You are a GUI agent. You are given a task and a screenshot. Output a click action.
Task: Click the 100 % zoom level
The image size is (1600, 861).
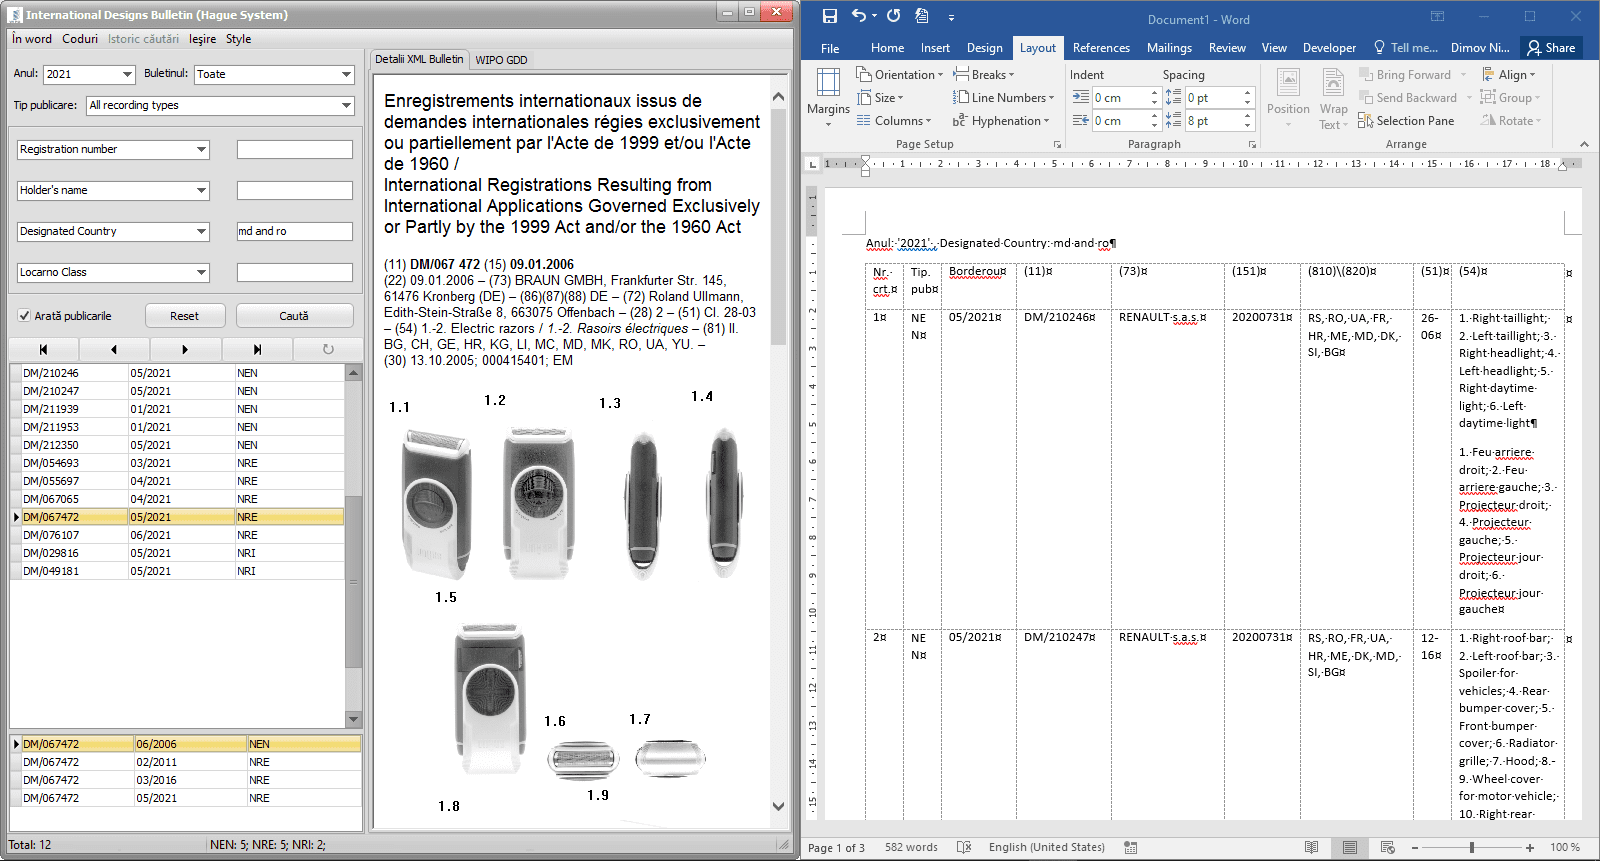point(1564,847)
